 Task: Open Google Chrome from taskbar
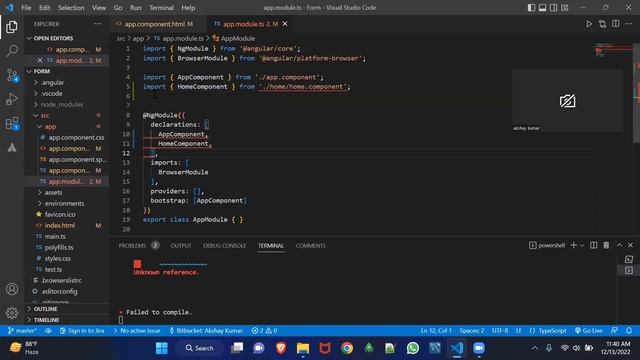coord(347,348)
